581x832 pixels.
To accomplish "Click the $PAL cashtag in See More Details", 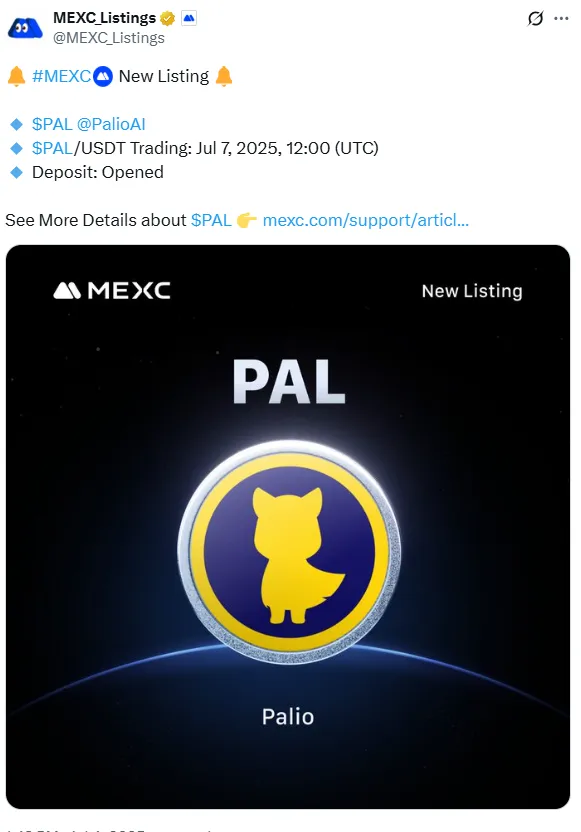I will pyautogui.click(x=211, y=220).
